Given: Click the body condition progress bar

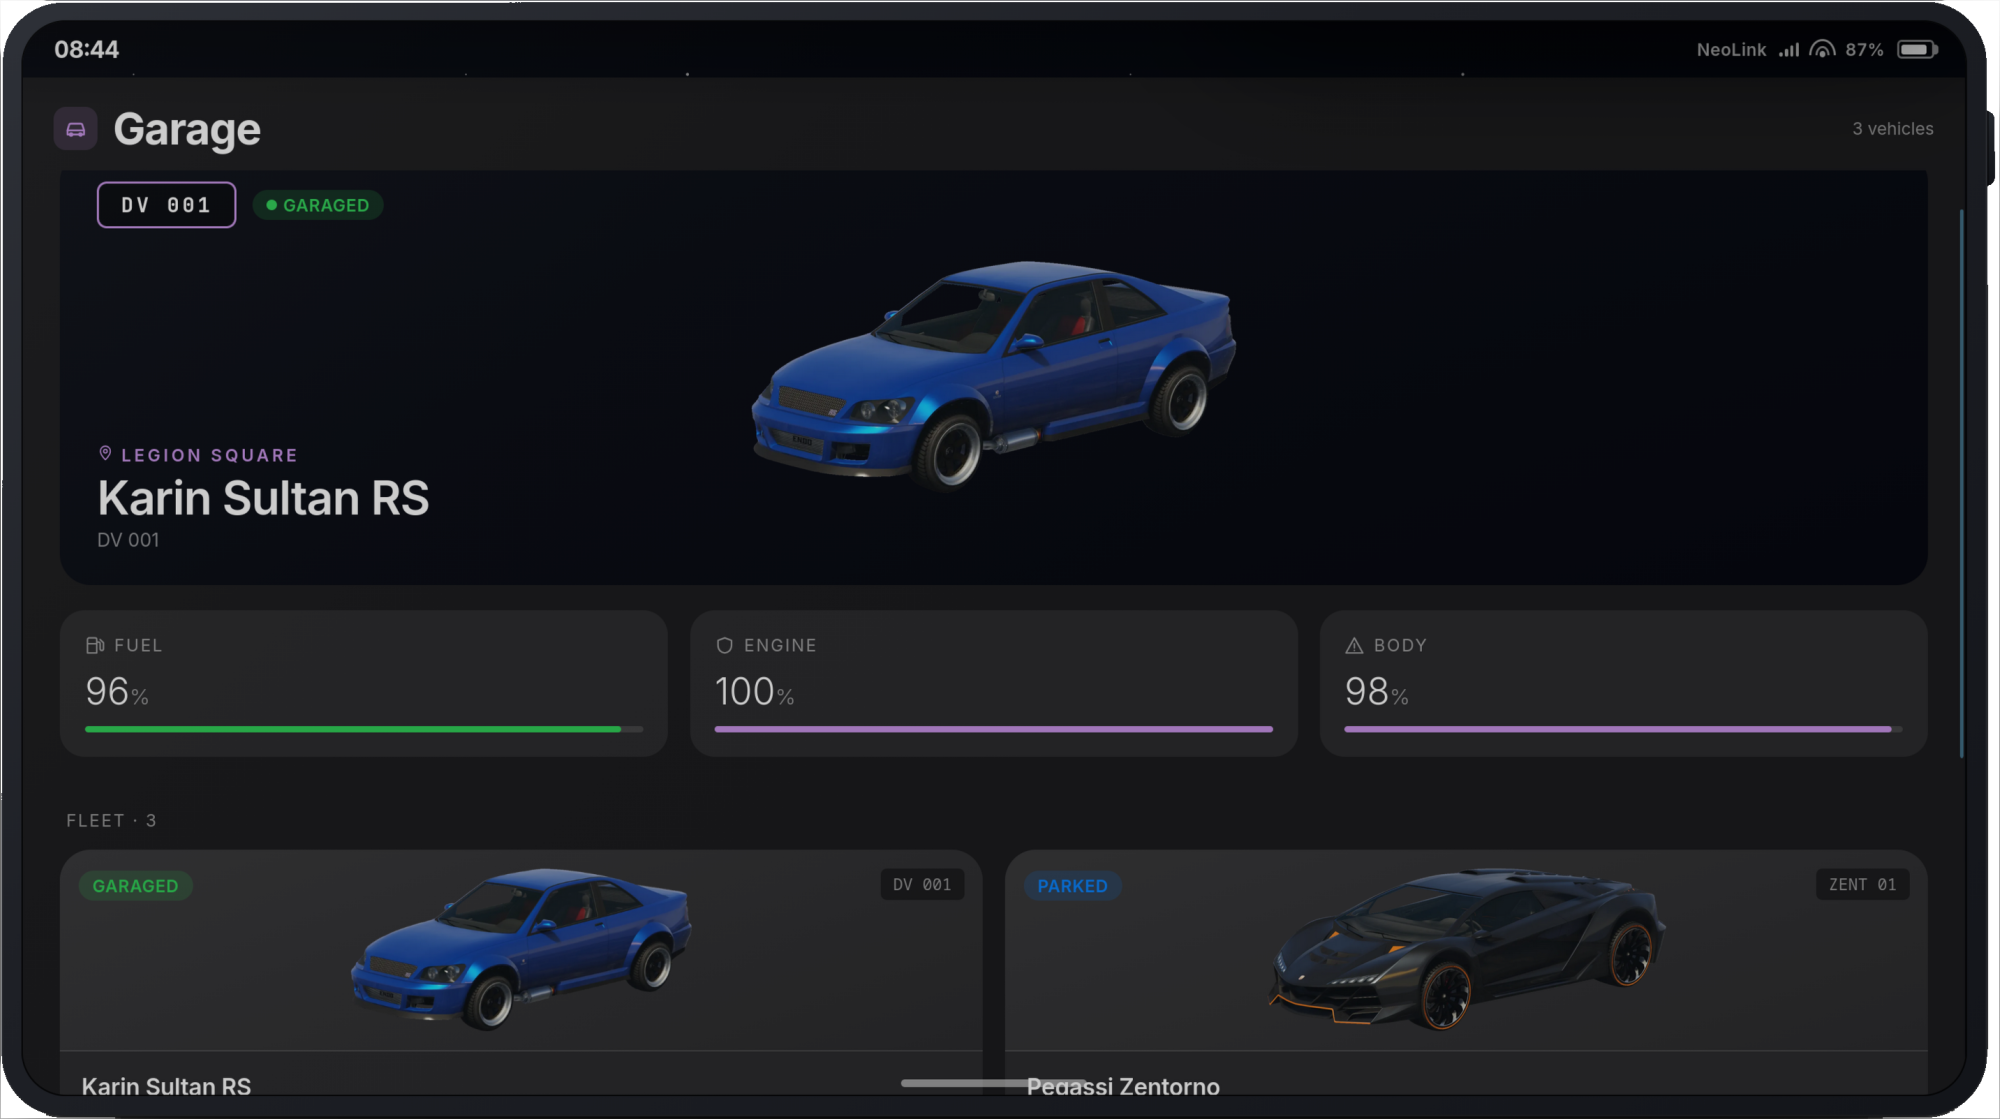Looking at the screenshot, I should pos(1623,730).
